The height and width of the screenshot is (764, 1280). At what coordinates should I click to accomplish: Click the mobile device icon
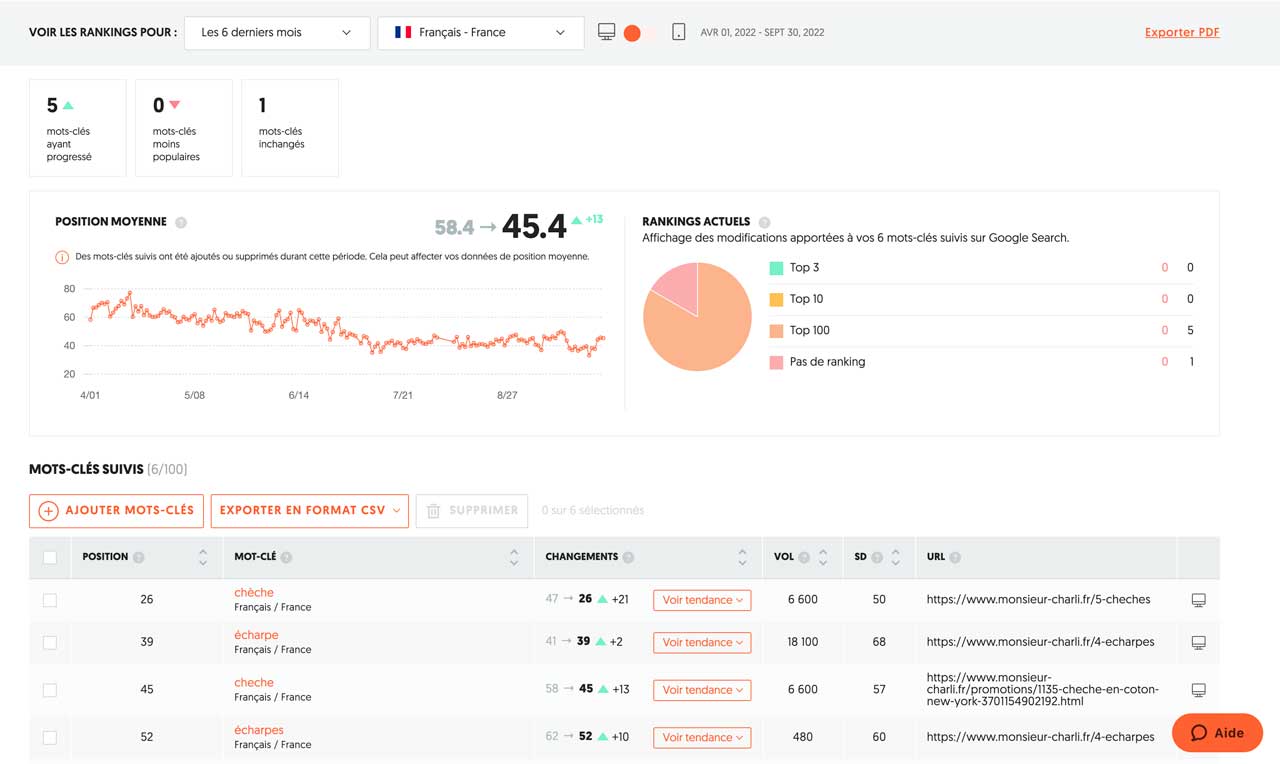point(678,32)
